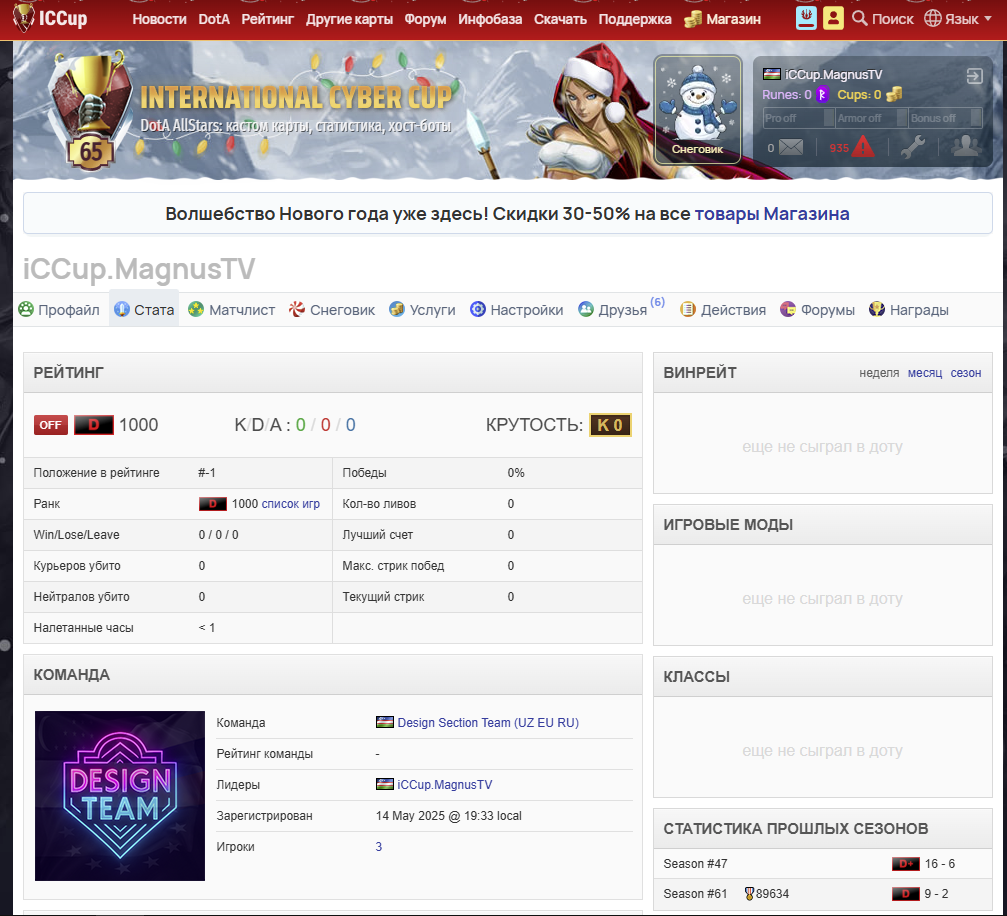Screen dimensions: 1007x916
Task: Click the Design Team logo image
Action: 120,796
